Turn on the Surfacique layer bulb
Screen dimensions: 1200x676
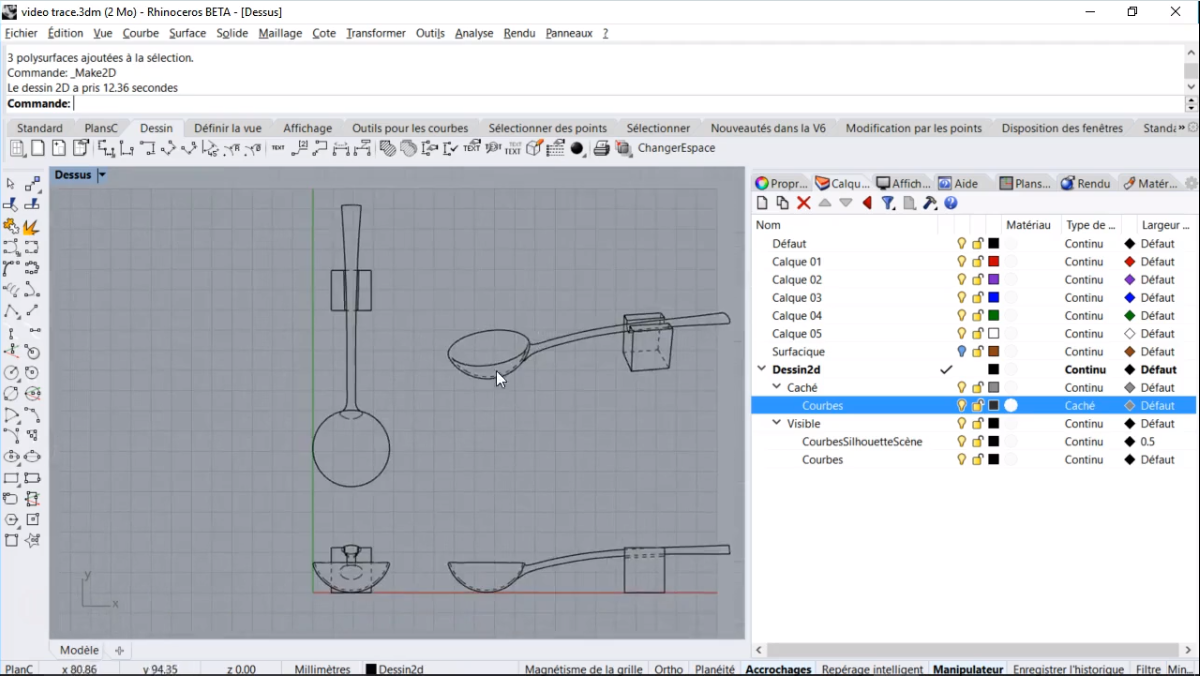[x=962, y=352]
